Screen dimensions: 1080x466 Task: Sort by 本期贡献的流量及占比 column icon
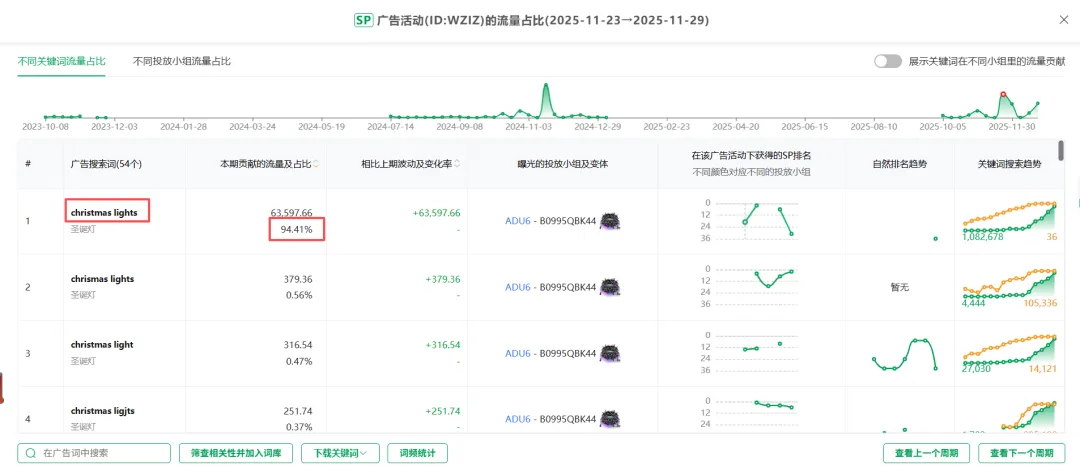316,165
